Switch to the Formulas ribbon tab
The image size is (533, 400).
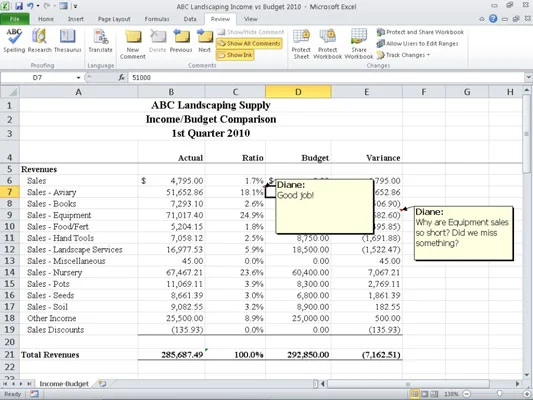[x=157, y=19]
